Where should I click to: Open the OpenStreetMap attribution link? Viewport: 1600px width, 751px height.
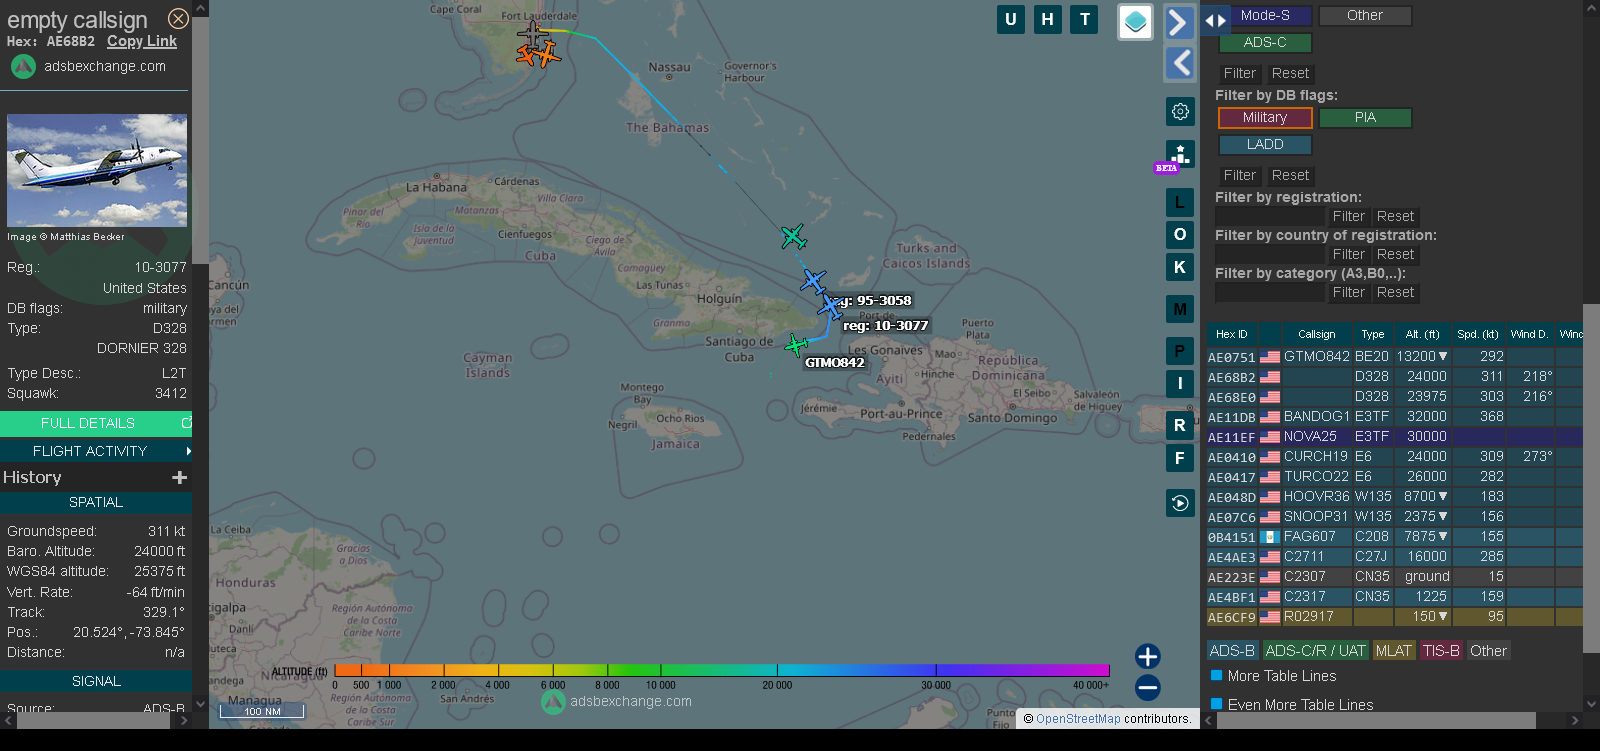[x=1078, y=719]
